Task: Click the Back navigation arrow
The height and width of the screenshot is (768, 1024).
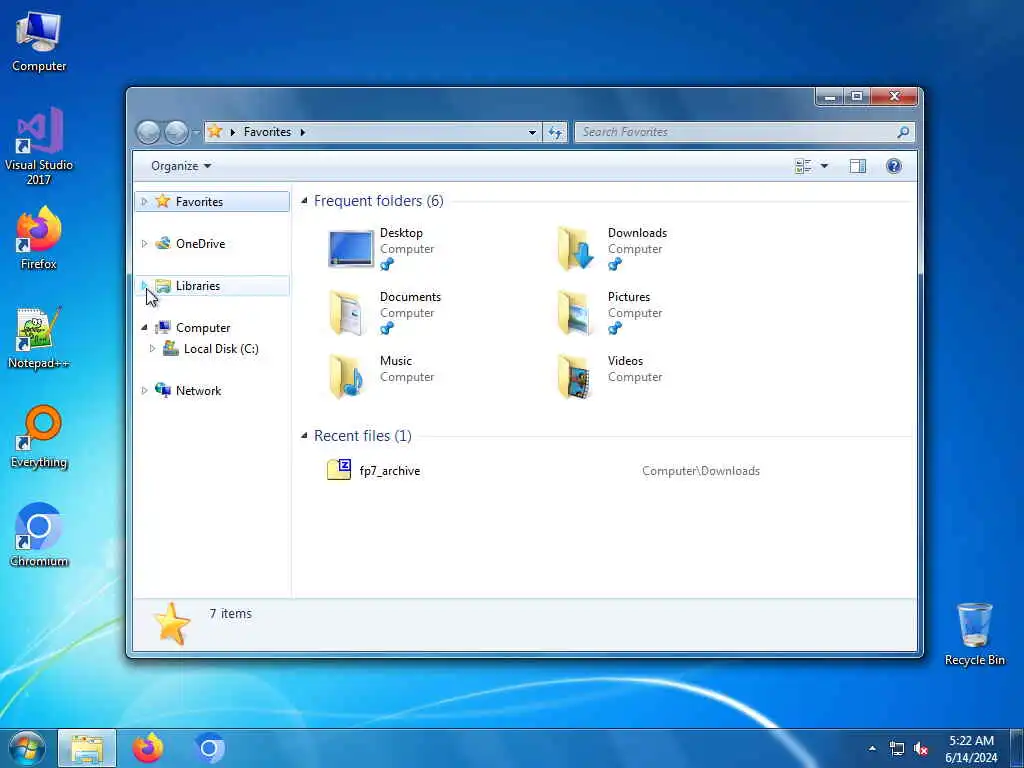Action: [x=148, y=133]
